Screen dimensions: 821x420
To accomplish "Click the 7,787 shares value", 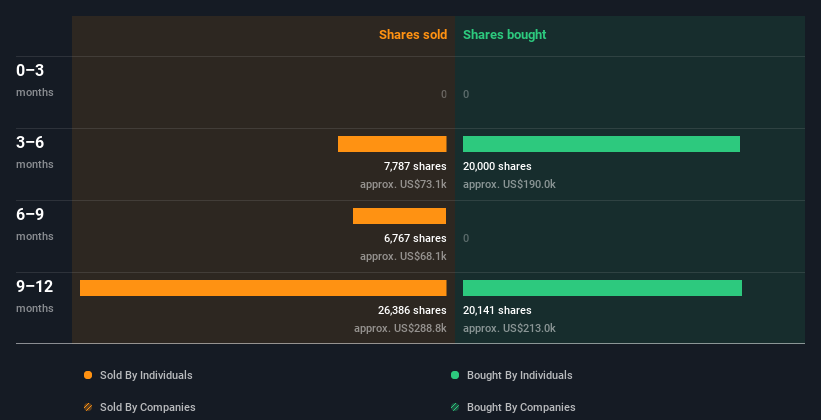I will (x=415, y=166).
